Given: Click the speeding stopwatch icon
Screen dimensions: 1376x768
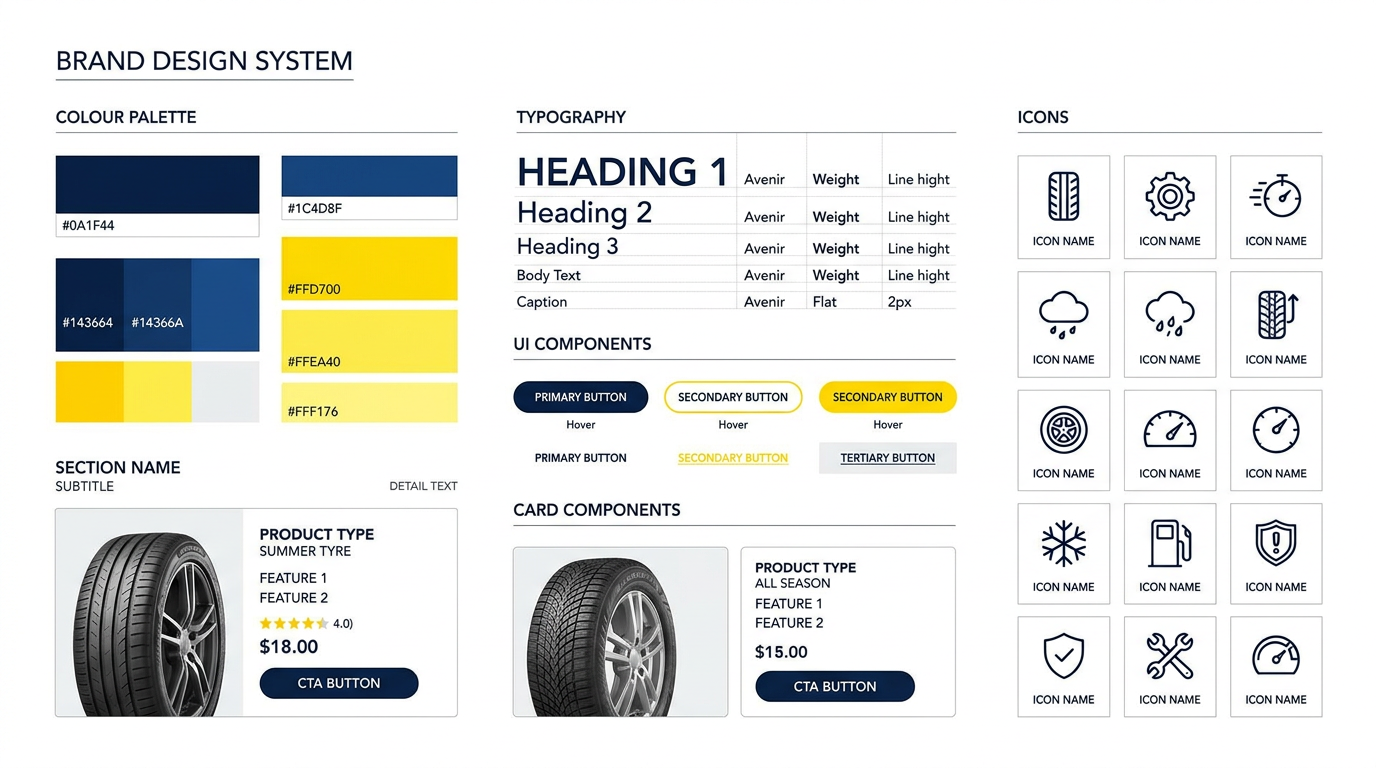Looking at the screenshot, I should 1276,196.
